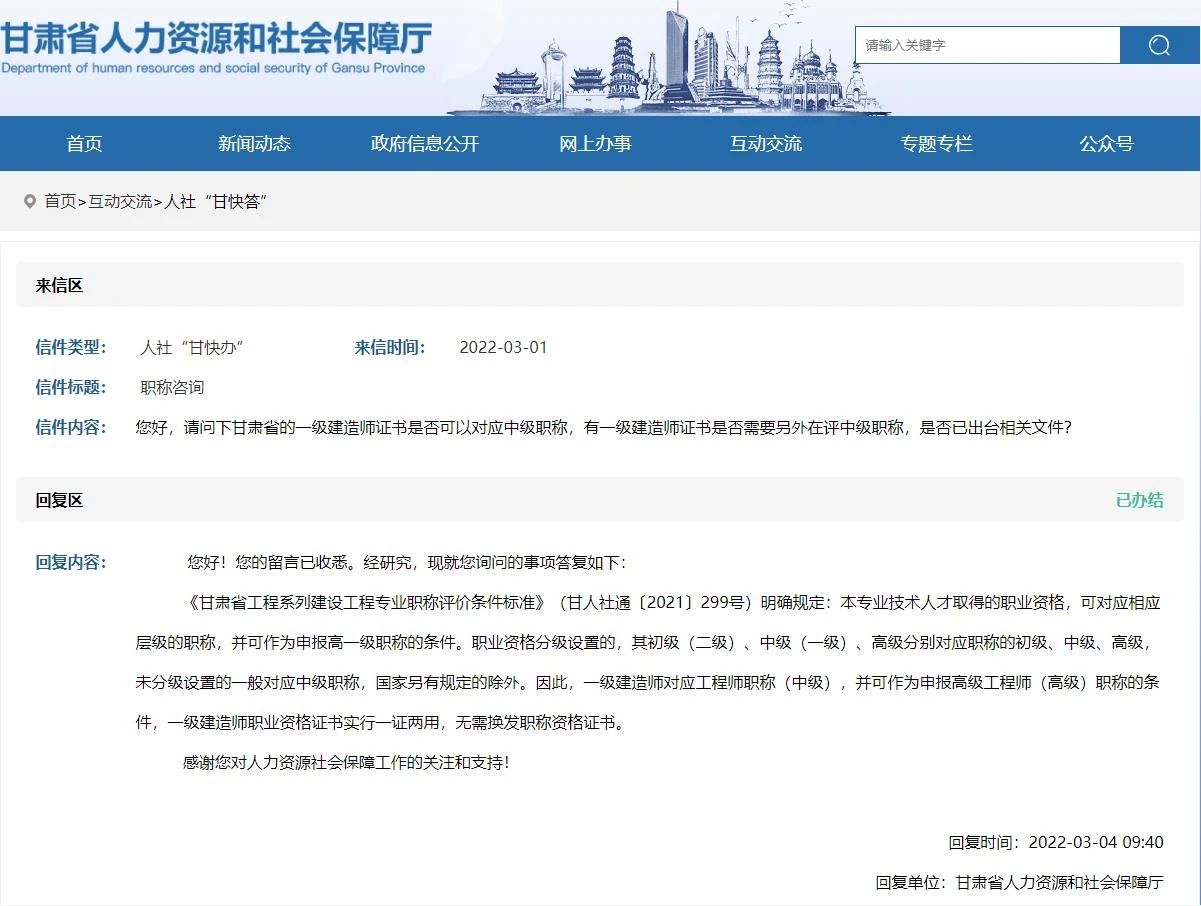This screenshot has height=906, width=1201.
Task: Click the city skyline banner image
Action: [x=668, y=60]
